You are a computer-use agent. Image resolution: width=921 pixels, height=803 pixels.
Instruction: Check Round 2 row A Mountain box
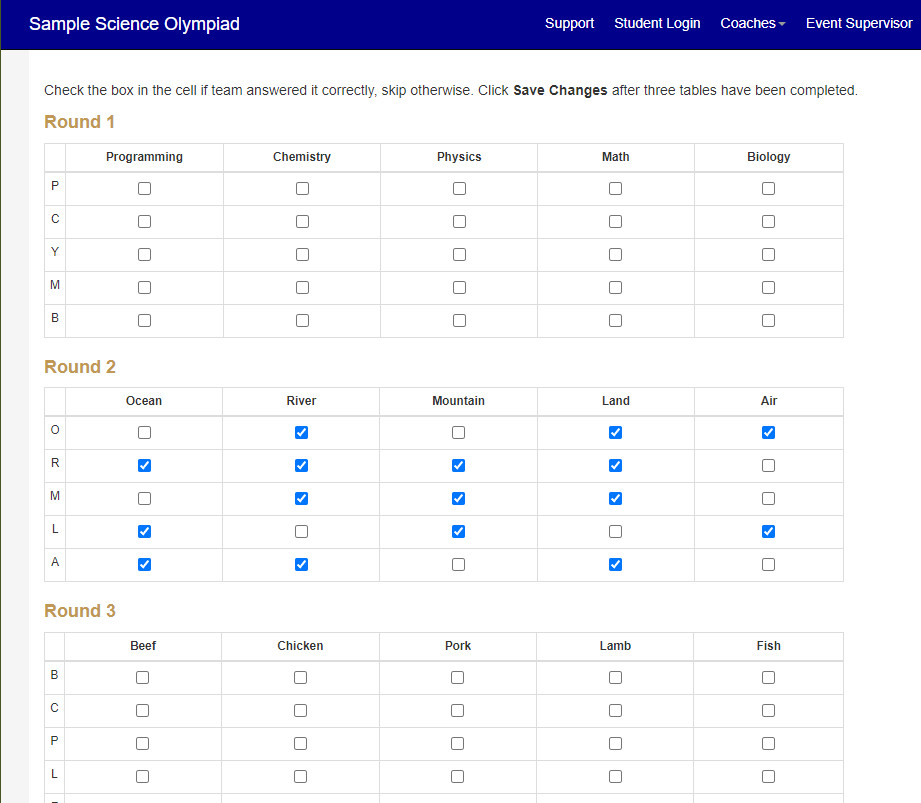tap(458, 564)
